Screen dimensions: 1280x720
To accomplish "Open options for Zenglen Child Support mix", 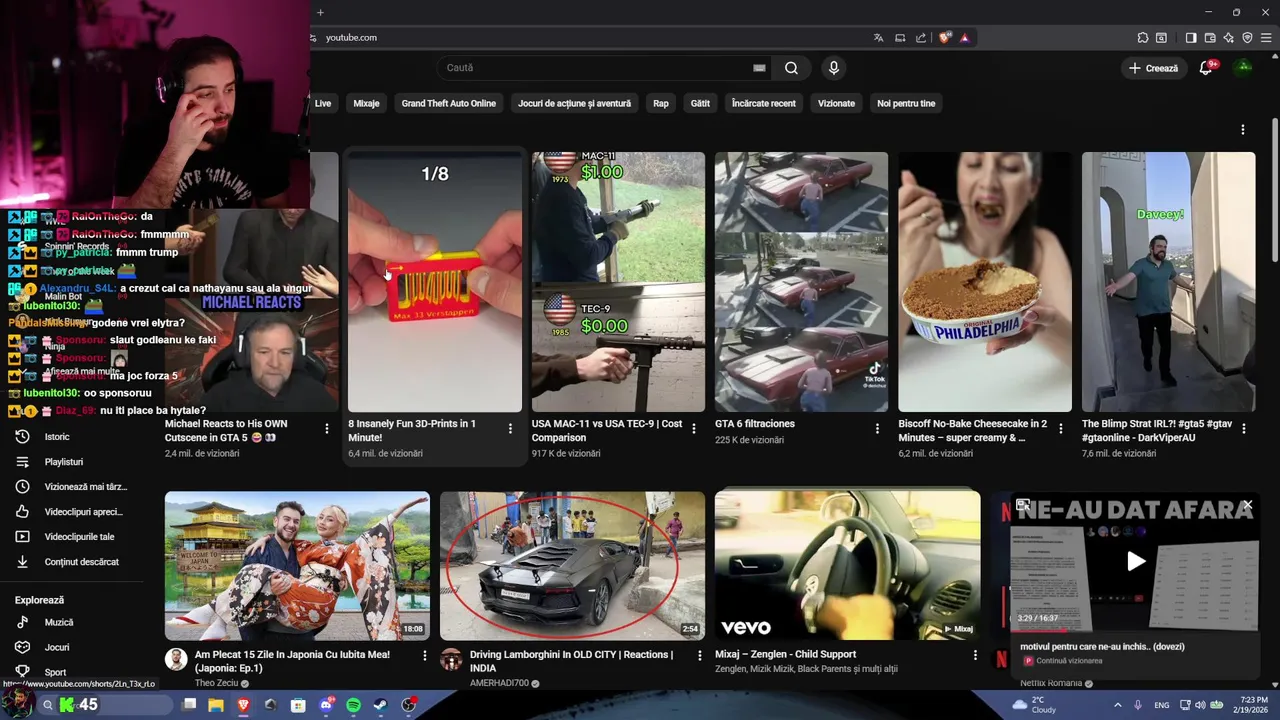I will coord(975,656).
